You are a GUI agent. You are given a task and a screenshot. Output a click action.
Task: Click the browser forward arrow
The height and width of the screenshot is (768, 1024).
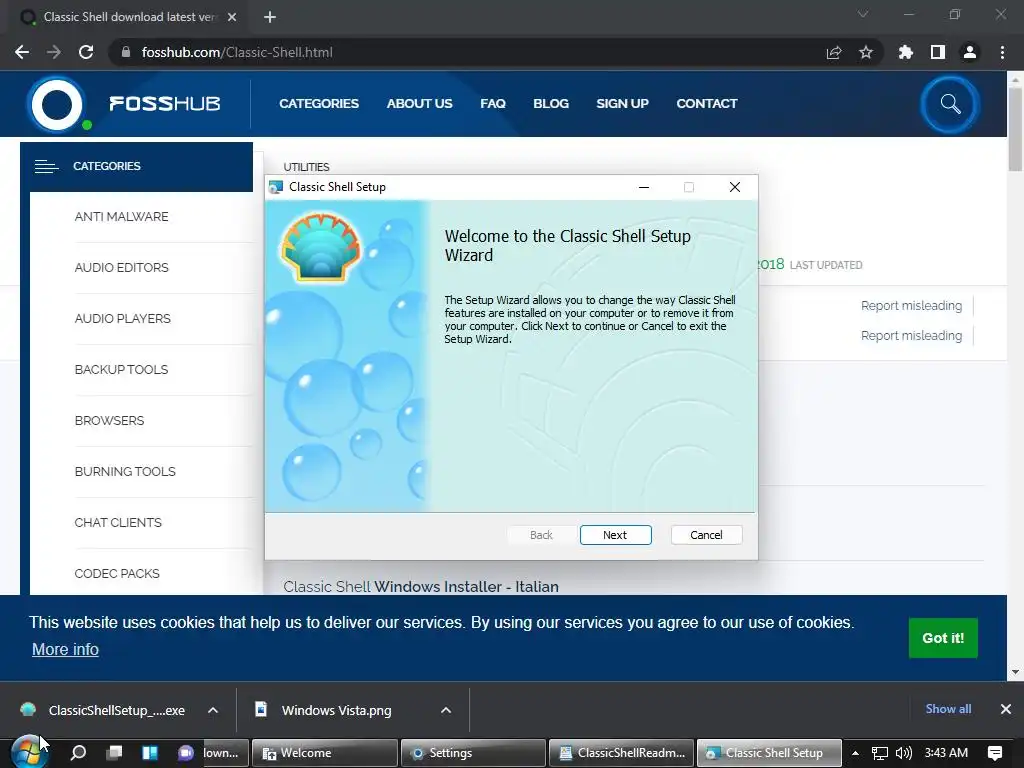[x=54, y=52]
